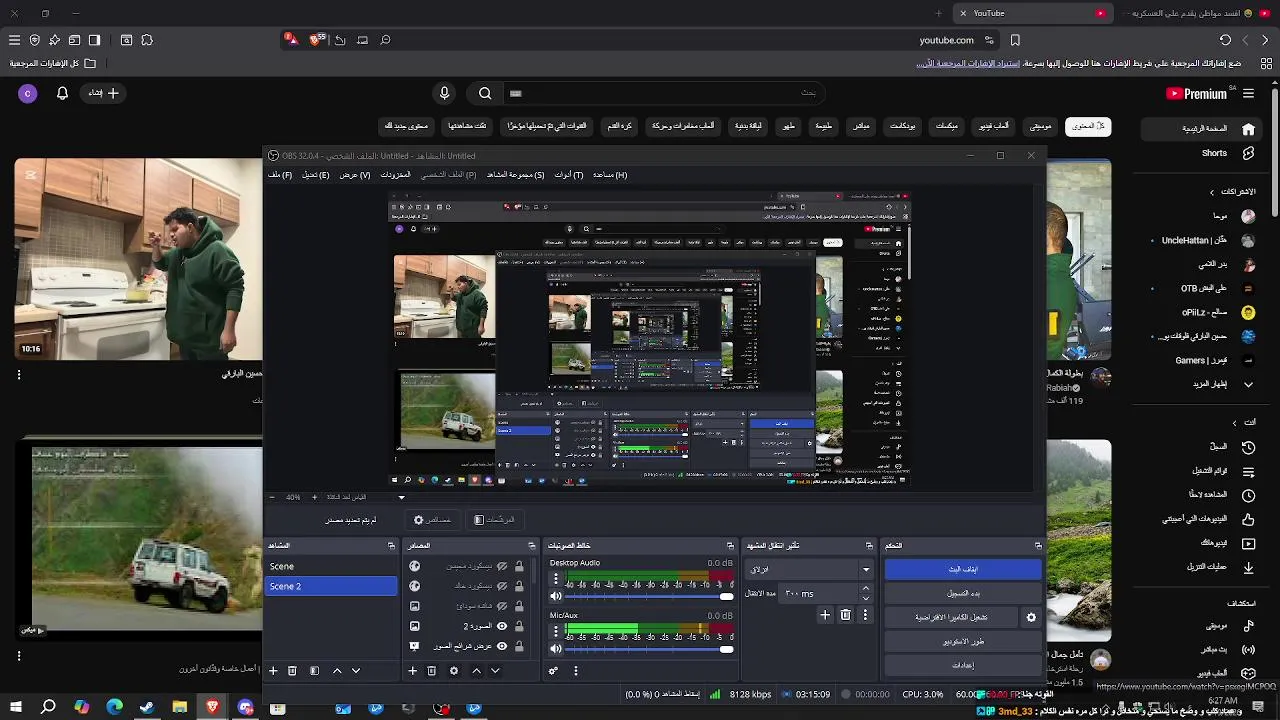
Task: Click the blue stop streaming button
Action: (963, 569)
